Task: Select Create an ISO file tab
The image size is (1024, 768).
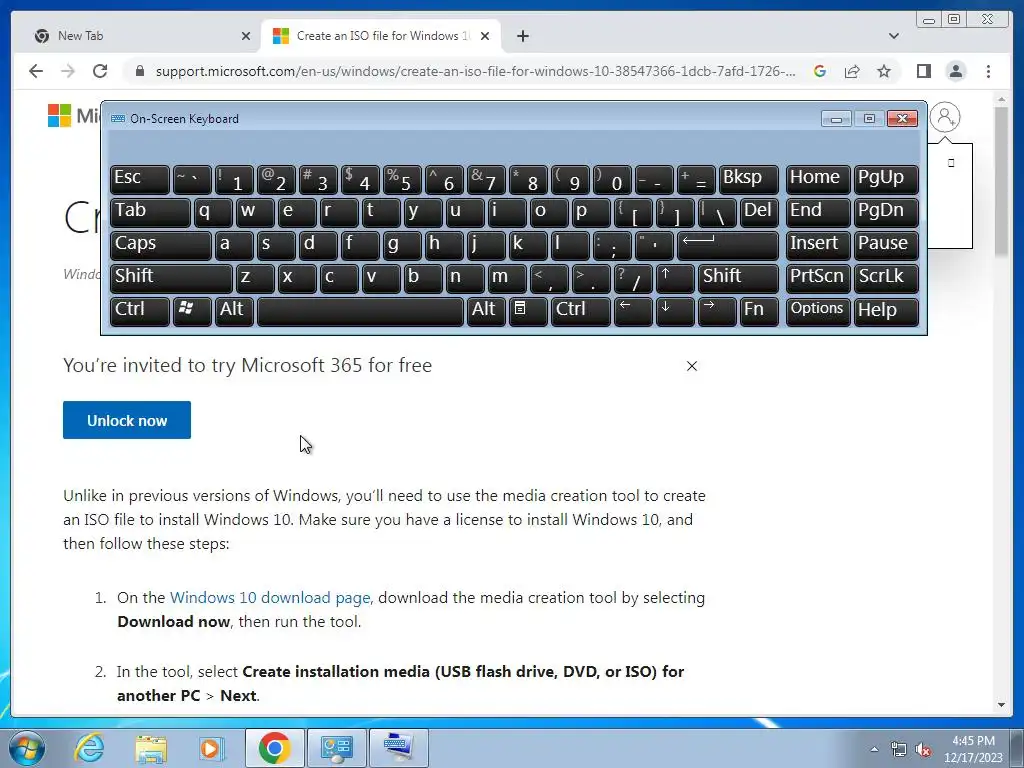Action: [381, 36]
